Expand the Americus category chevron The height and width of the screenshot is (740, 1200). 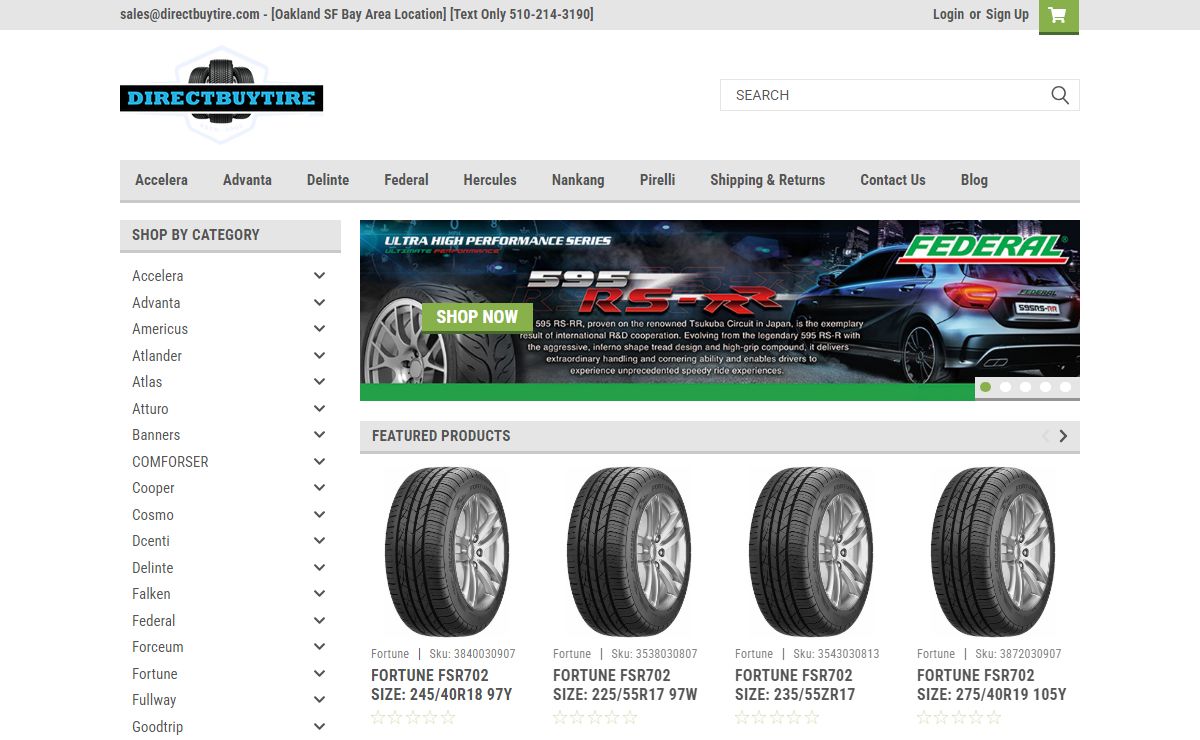(319, 329)
